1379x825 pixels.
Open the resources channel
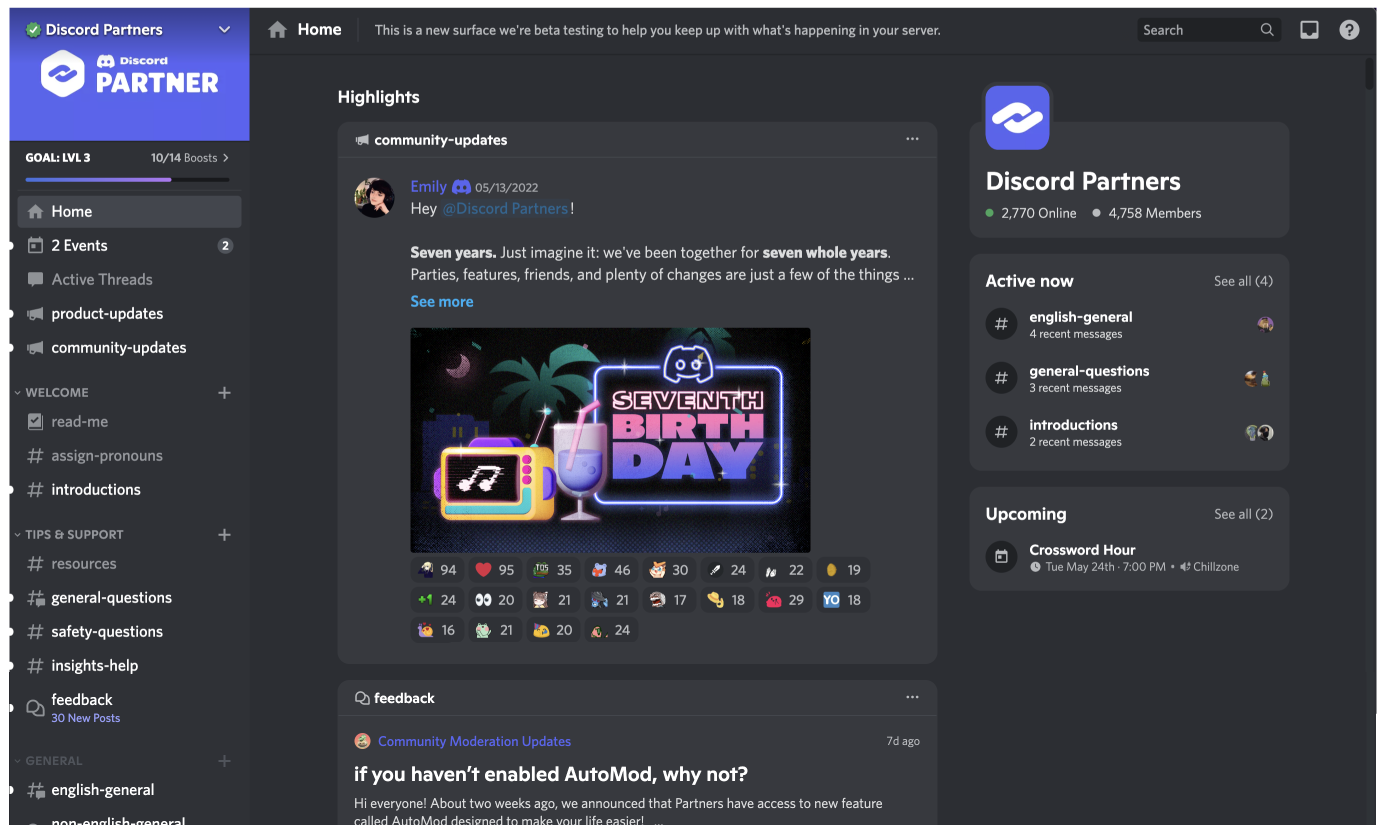[129, 564]
